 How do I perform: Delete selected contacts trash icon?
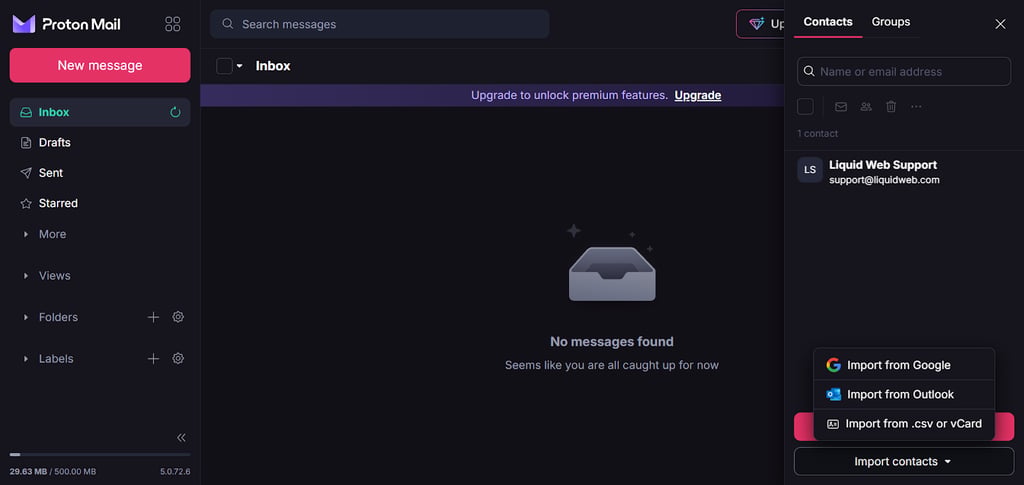point(891,106)
